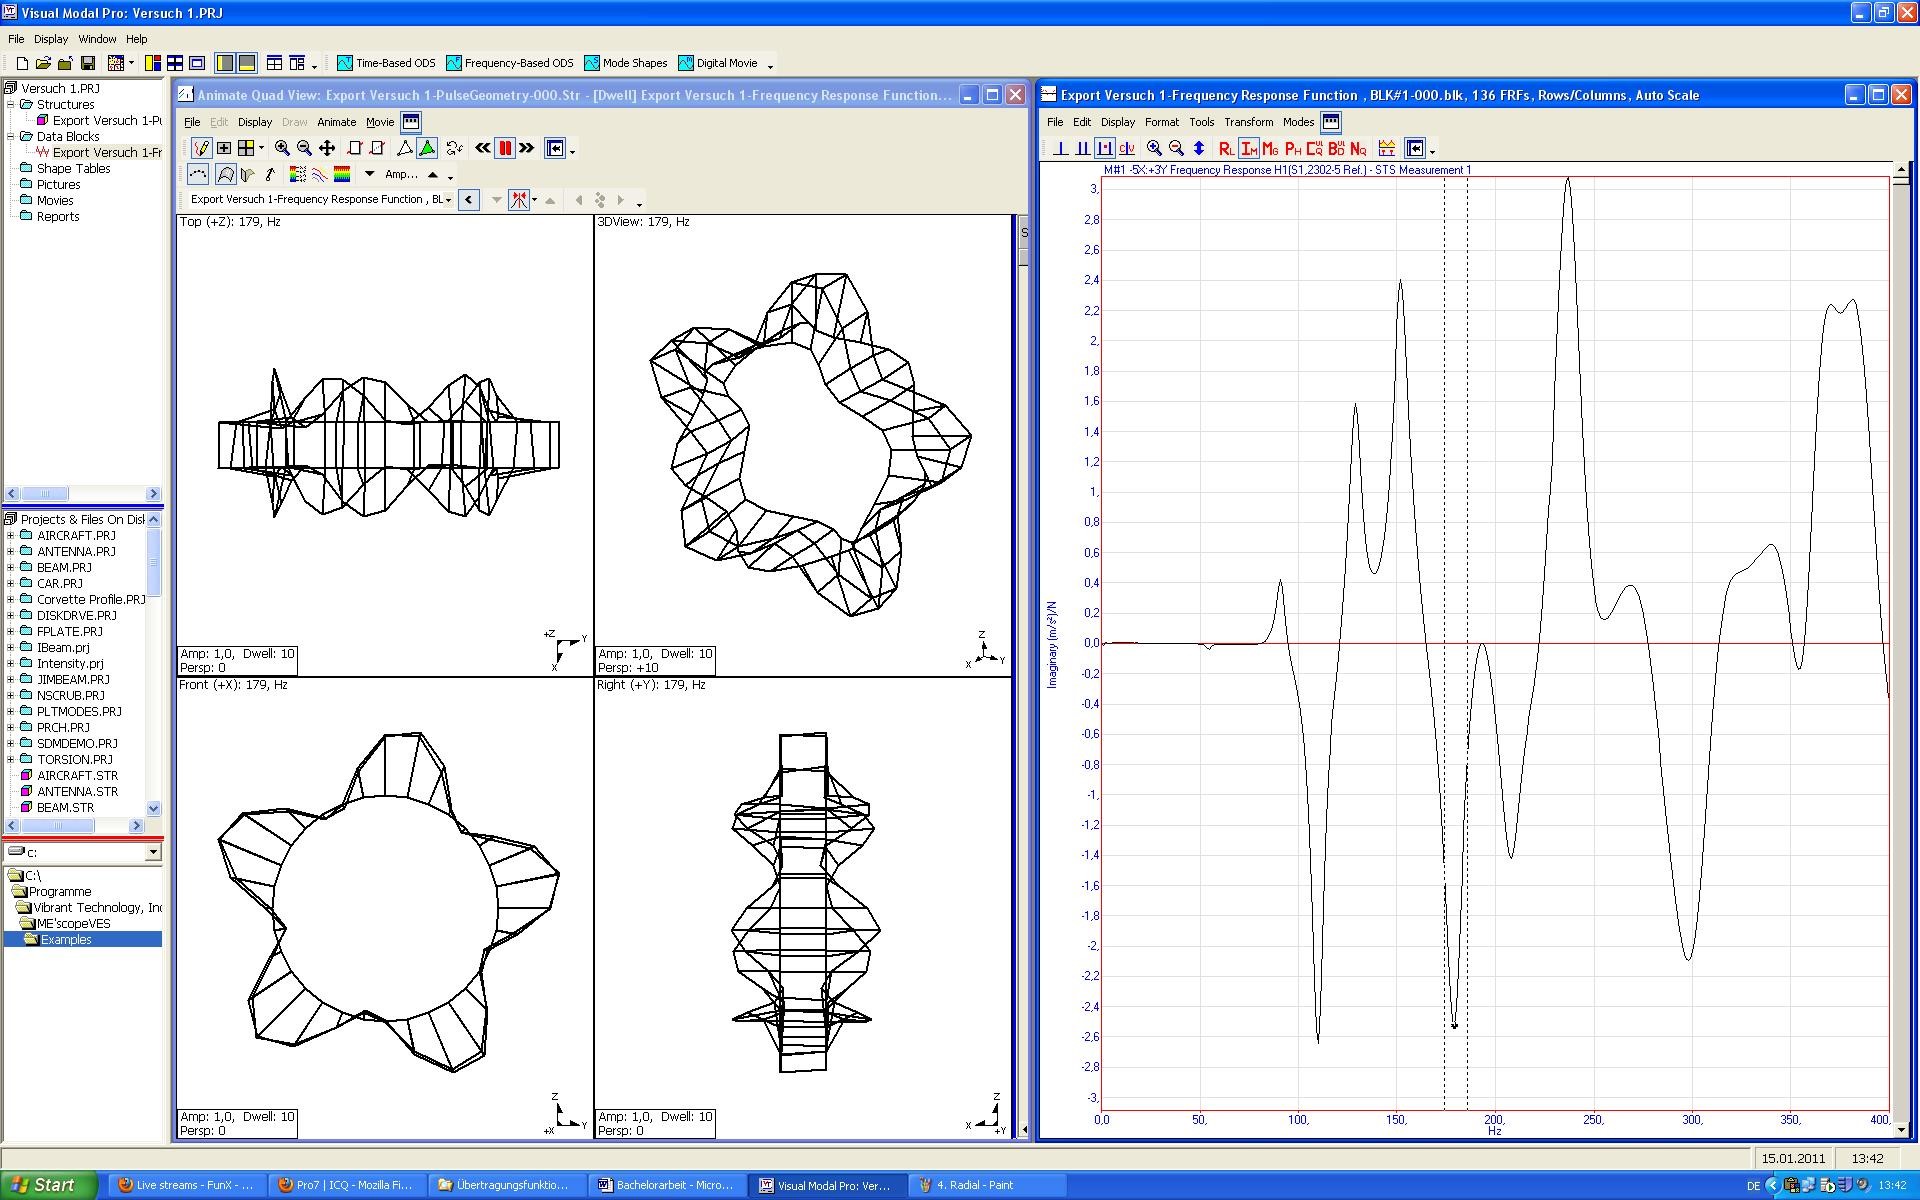Decrease animation amplitude with the down arrow
Screen dimensions: 1920x1200
(x=369, y=174)
